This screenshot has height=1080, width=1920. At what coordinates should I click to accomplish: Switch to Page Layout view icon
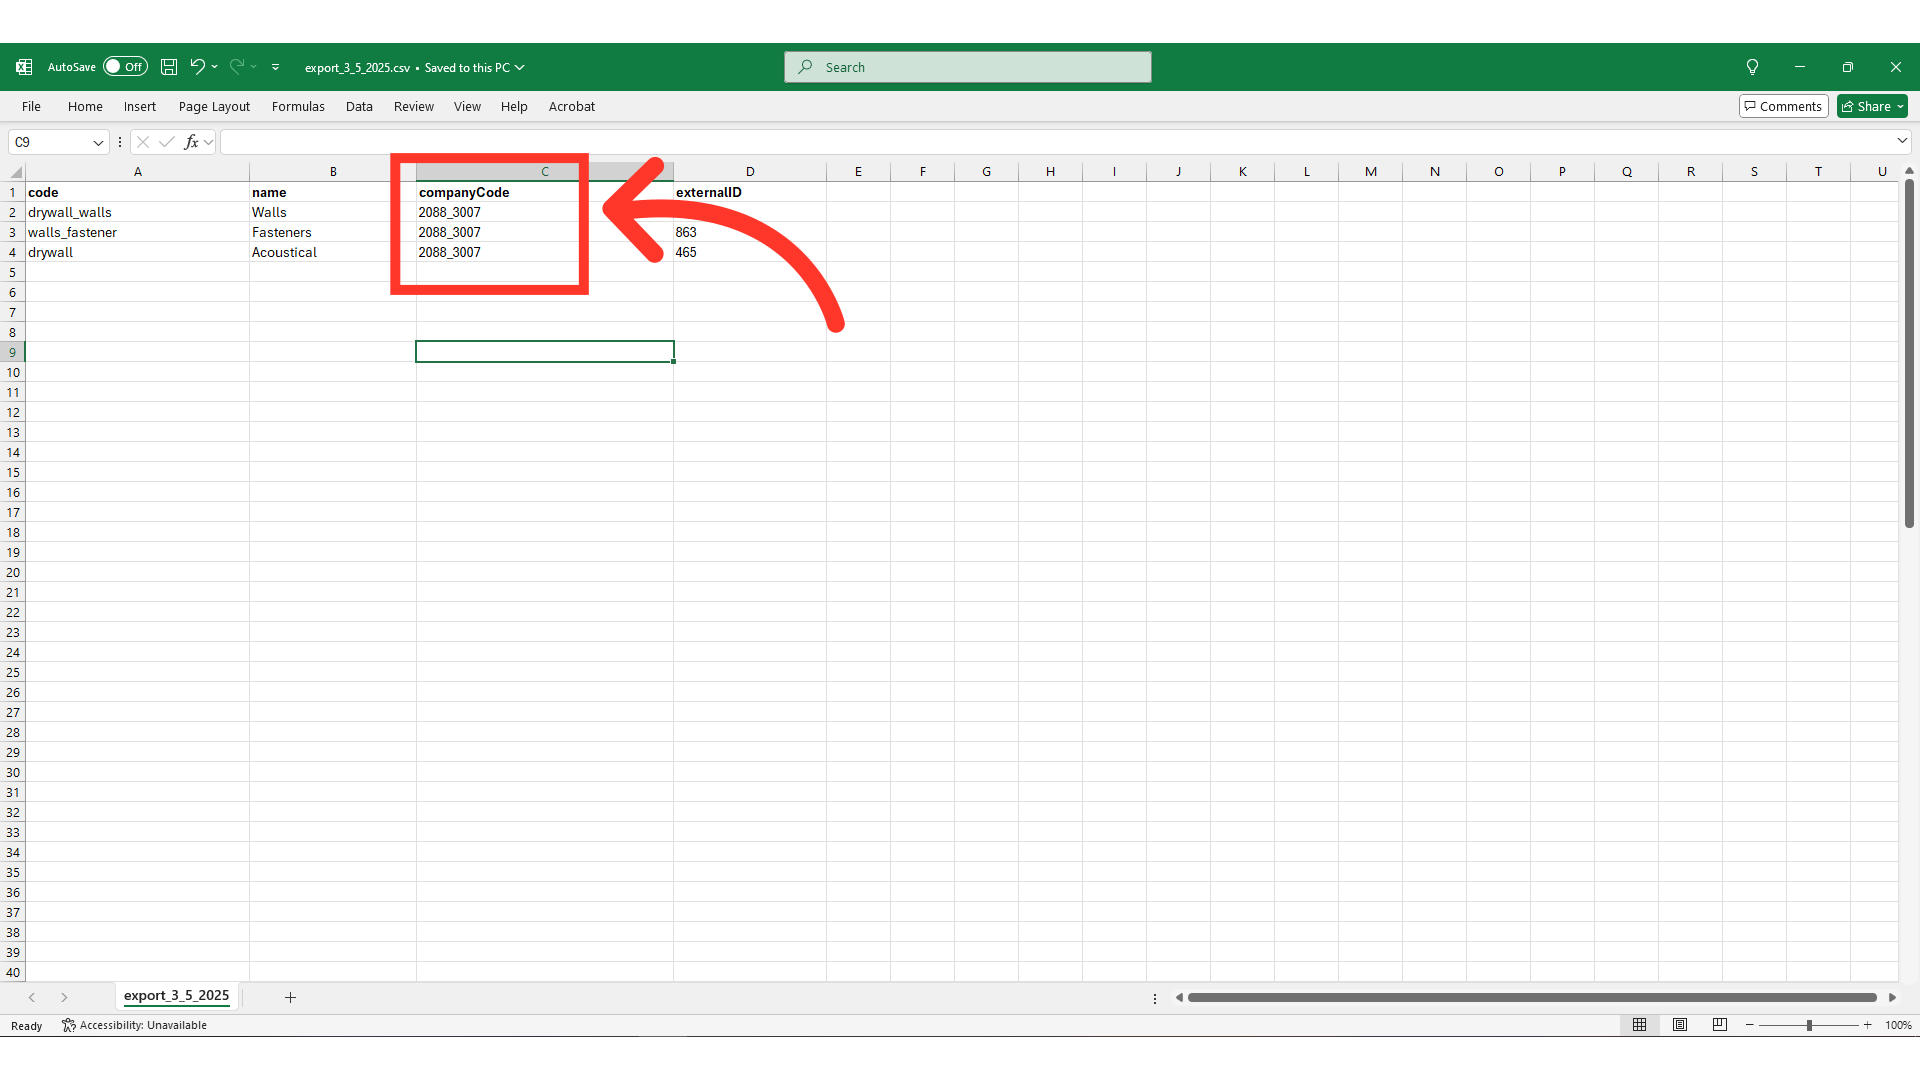1680,1025
